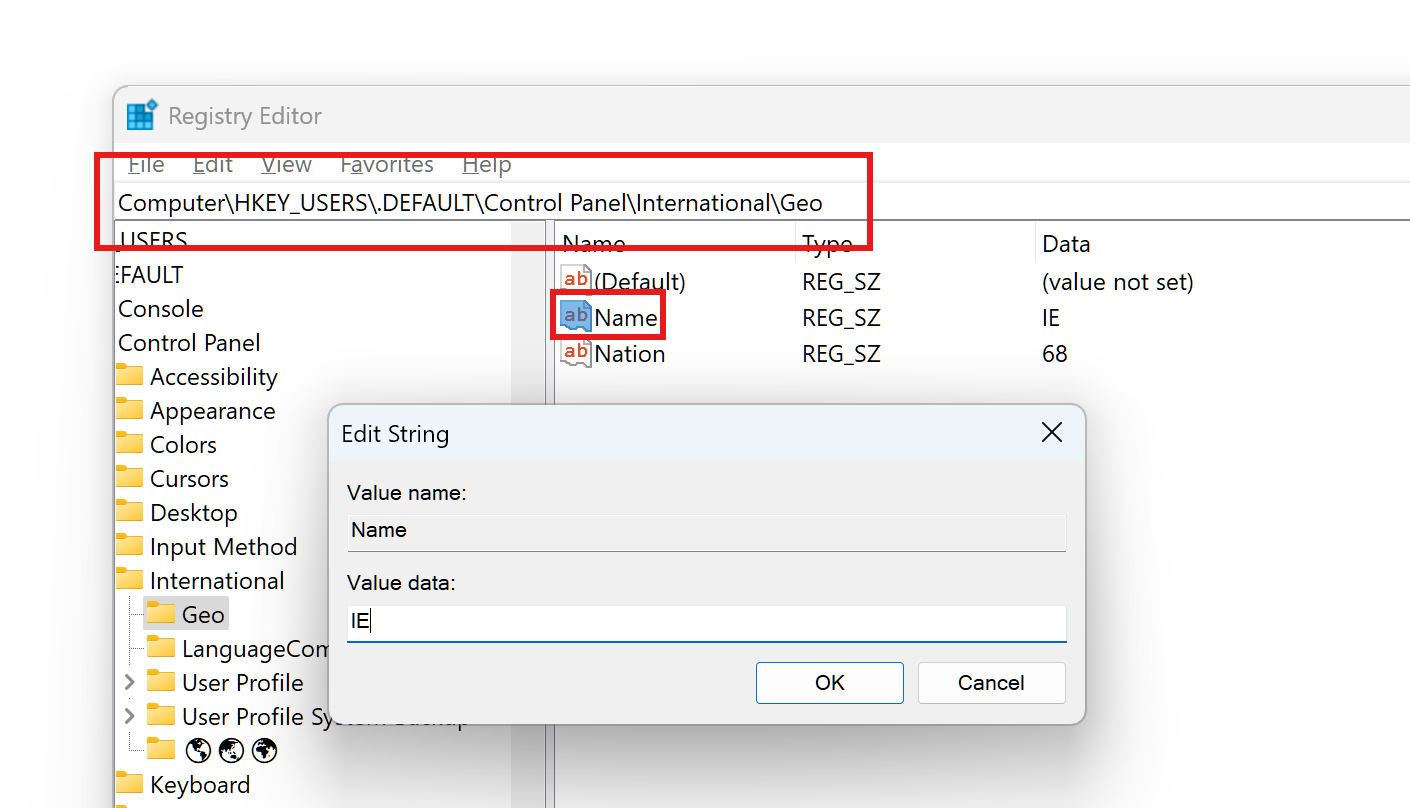Close the Edit String dialog

click(1051, 433)
